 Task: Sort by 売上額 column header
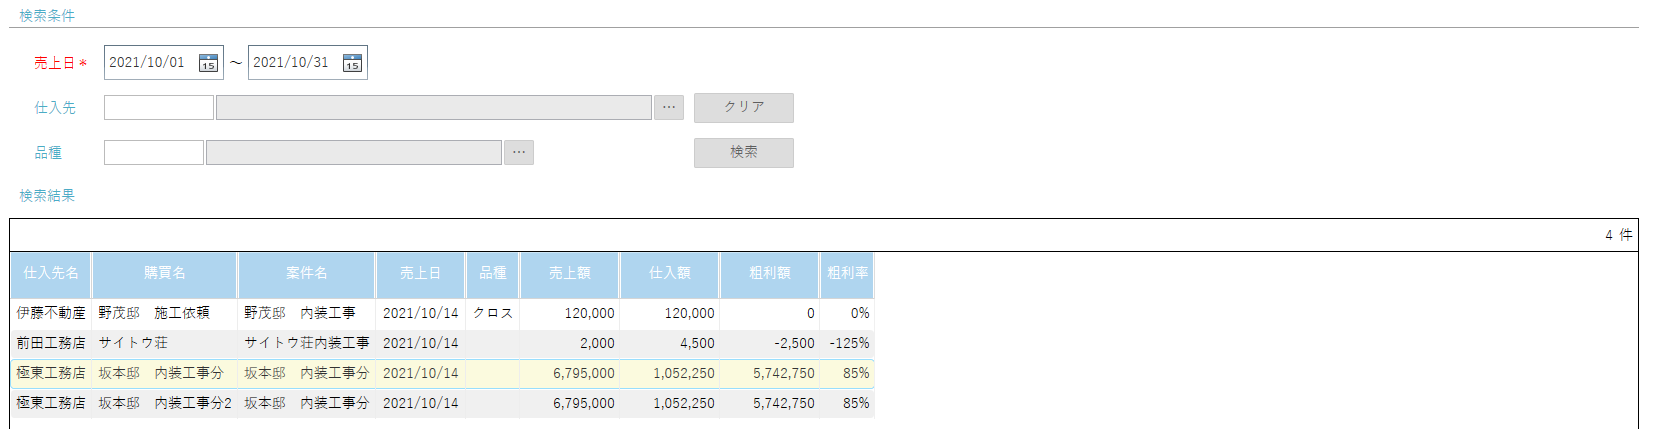tap(569, 273)
